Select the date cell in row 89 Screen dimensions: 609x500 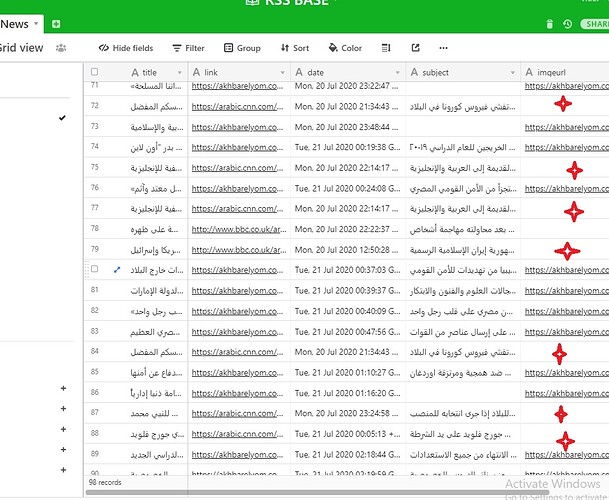[x=348, y=454]
